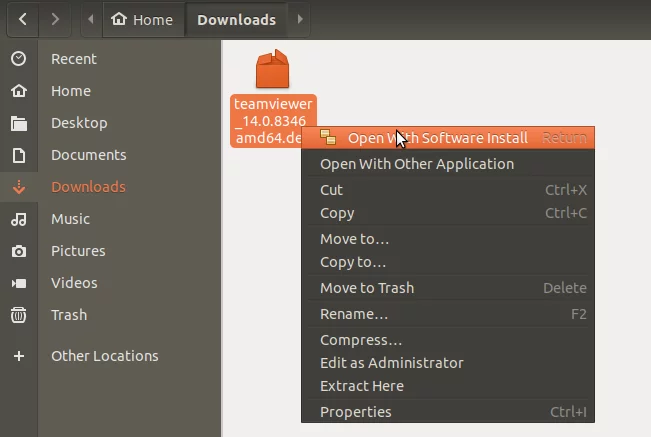Open Desktop label in the sidebar
Viewport: 651px width, 437px height.
click(x=79, y=123)
